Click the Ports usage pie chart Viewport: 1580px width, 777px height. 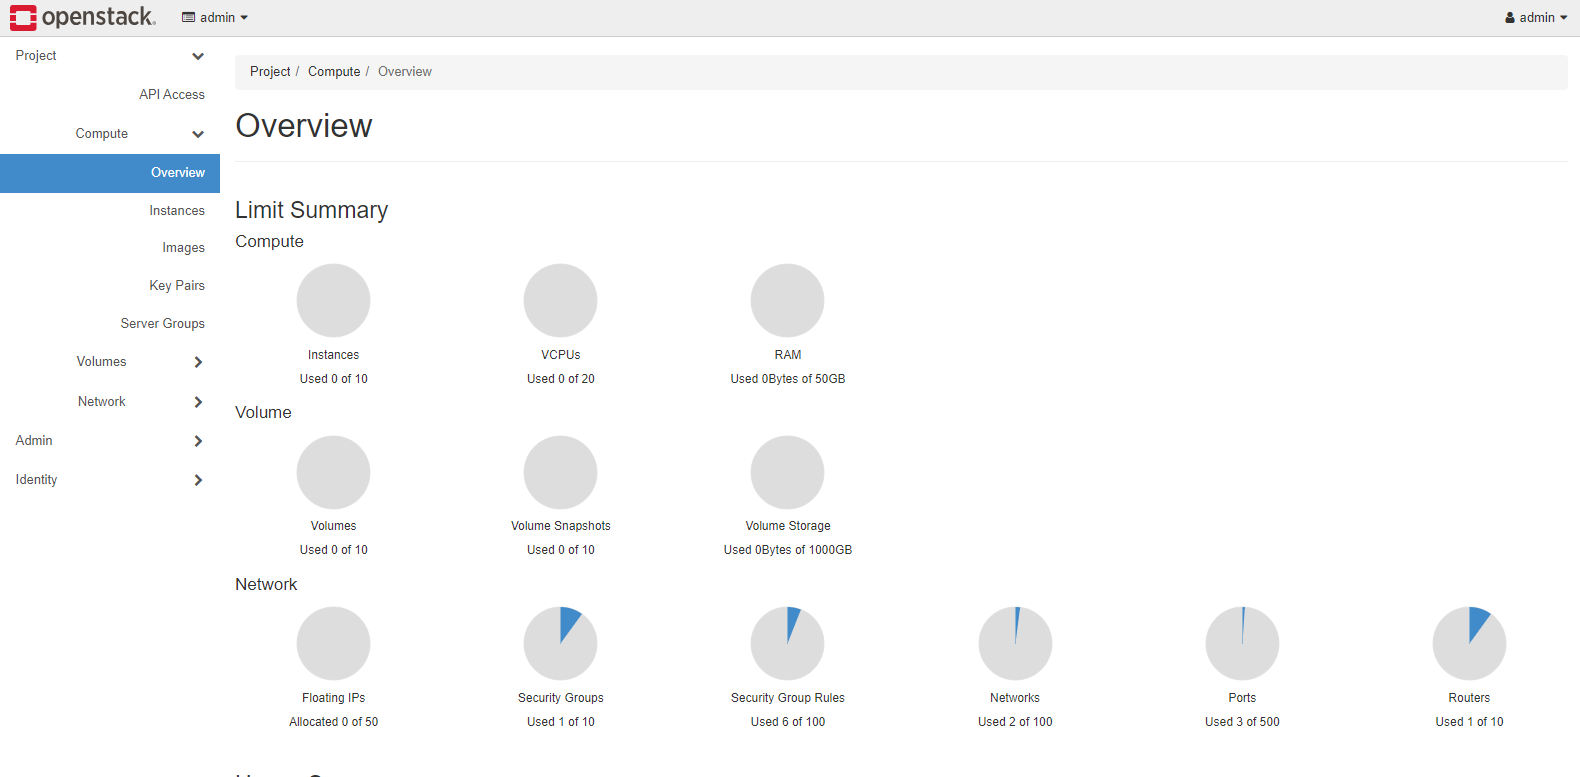tap(1242, 643)
